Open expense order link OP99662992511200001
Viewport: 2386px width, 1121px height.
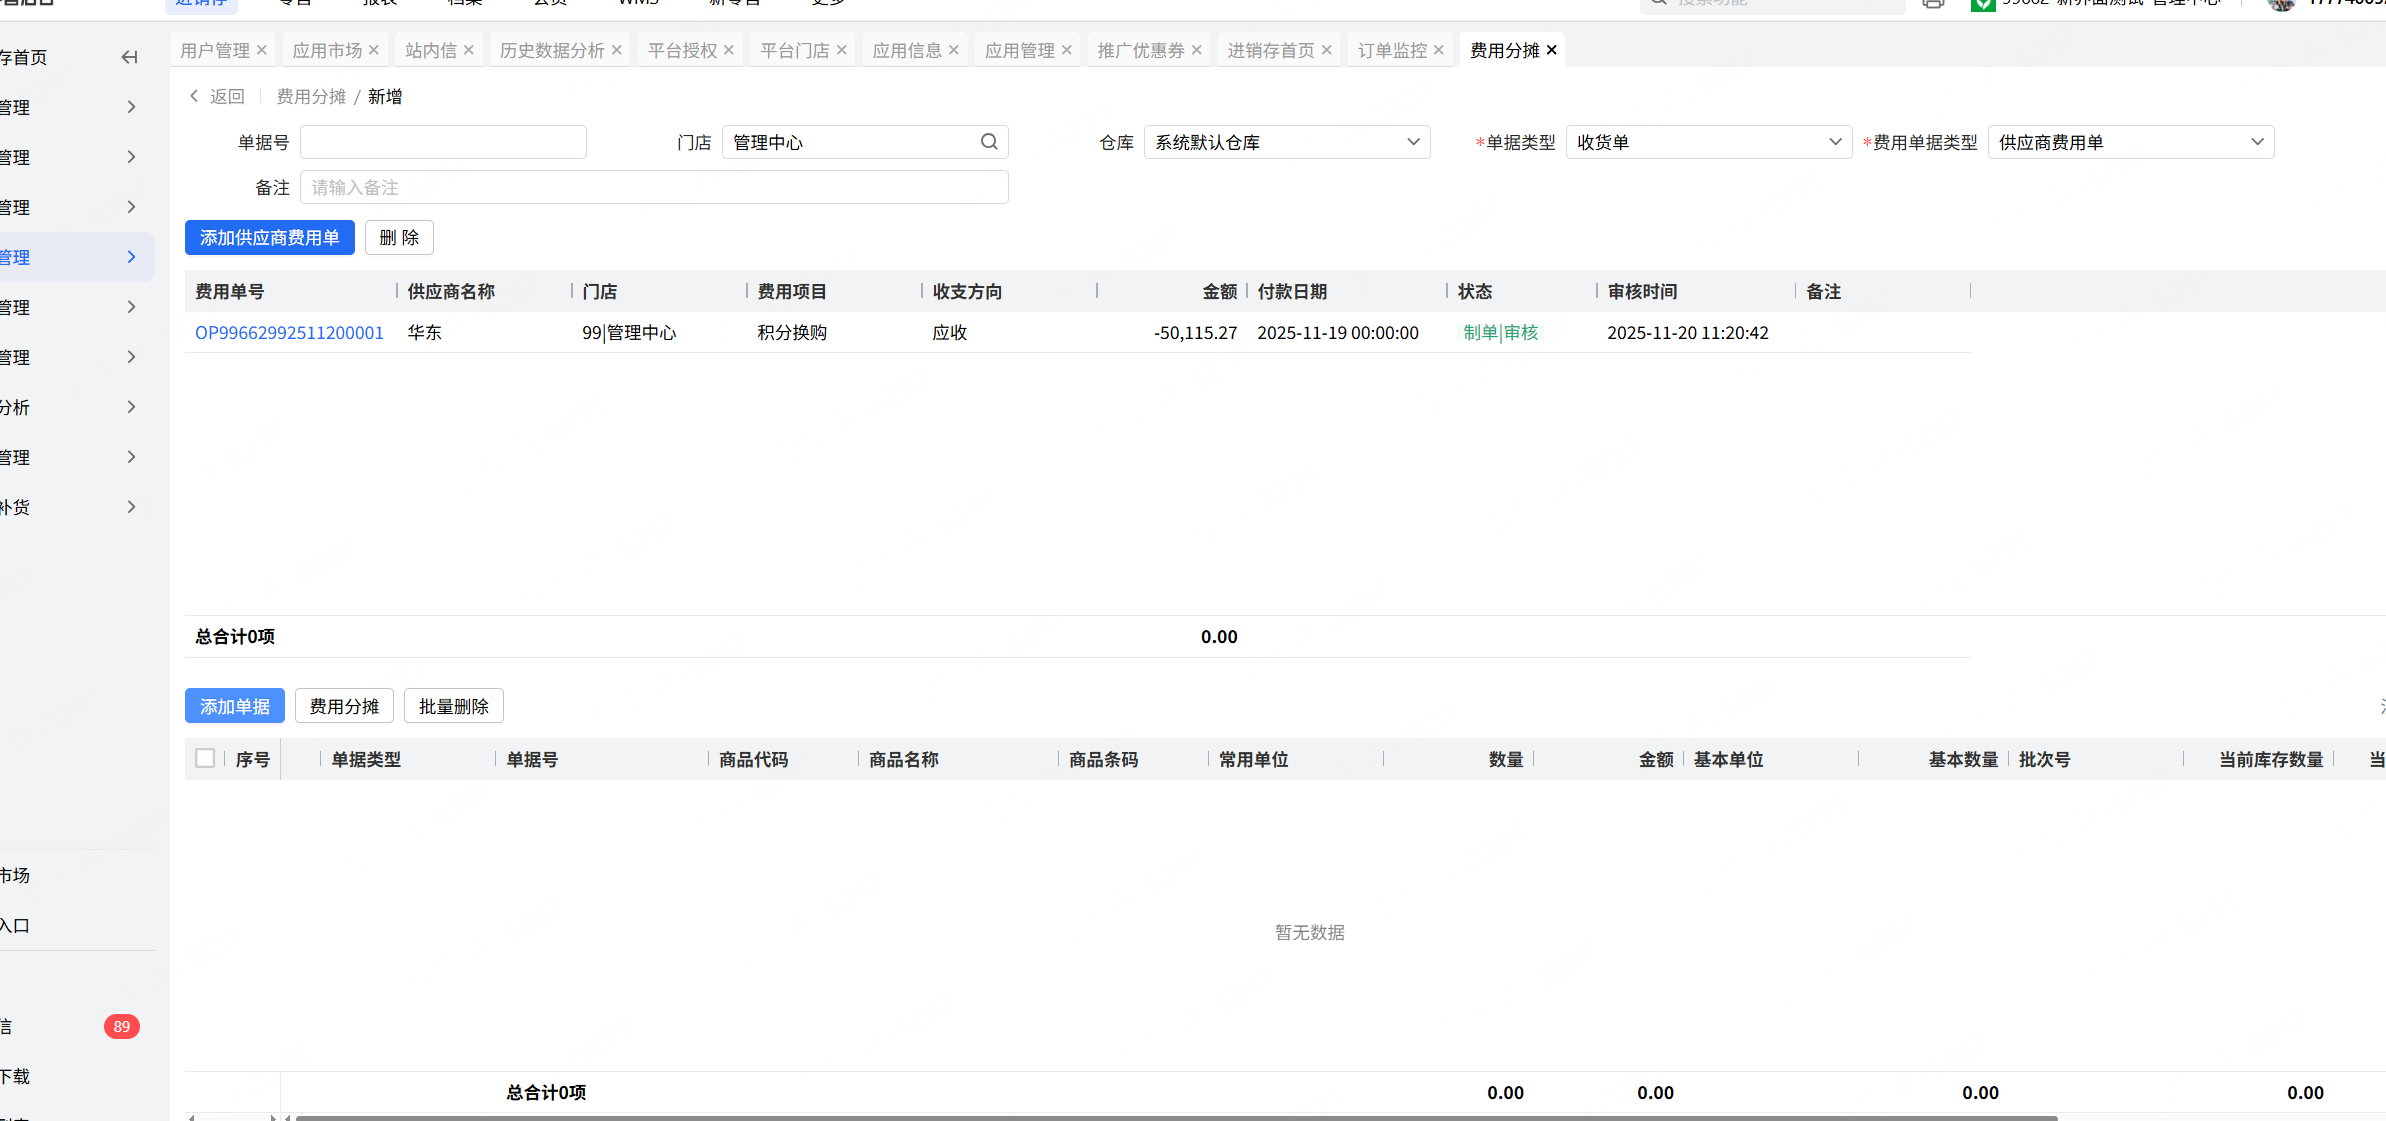coord(289,333)
